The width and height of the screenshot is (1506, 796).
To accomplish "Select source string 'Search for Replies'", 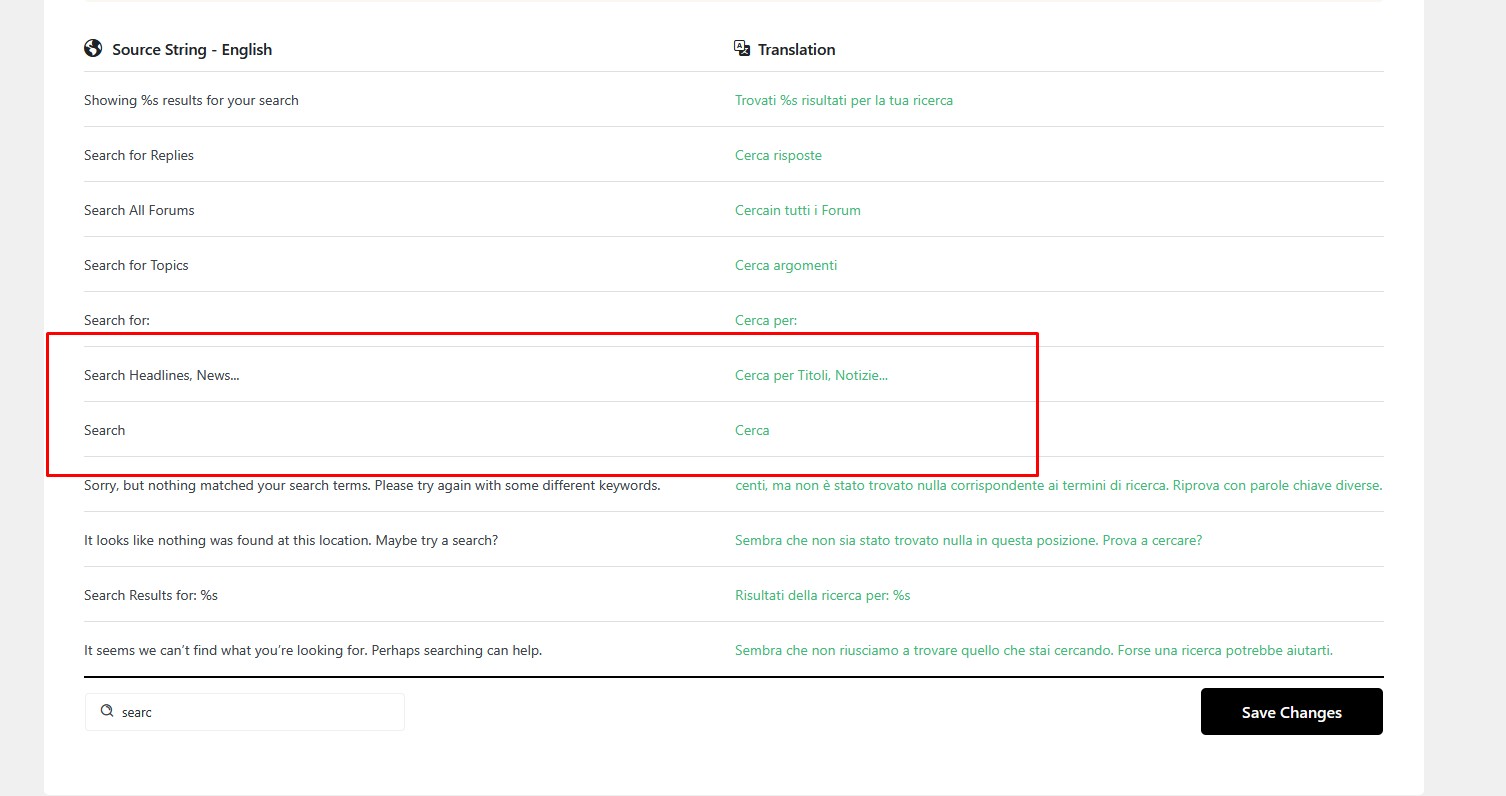I will click(139, 155).
